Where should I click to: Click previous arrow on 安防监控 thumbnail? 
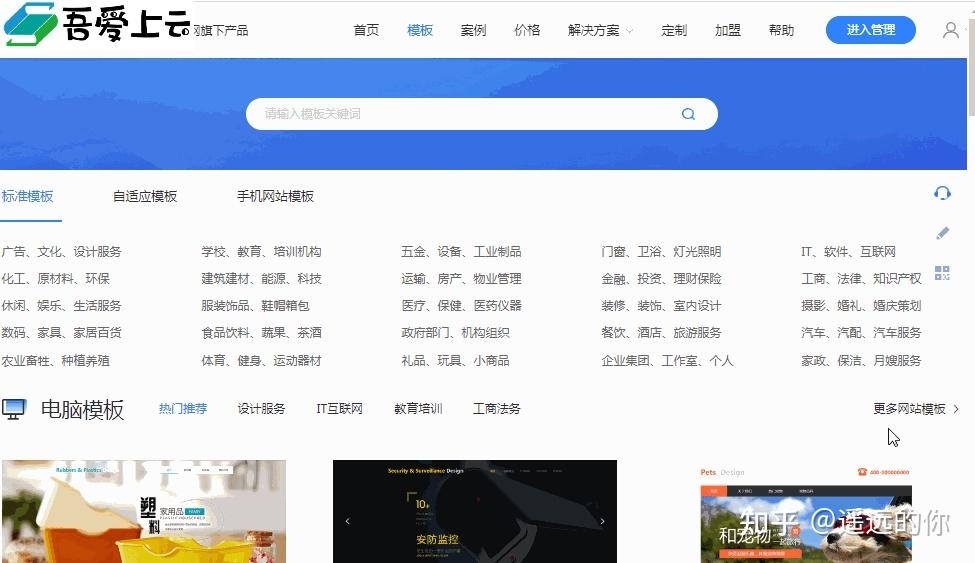pyautogui.click(x=348, y=521)
